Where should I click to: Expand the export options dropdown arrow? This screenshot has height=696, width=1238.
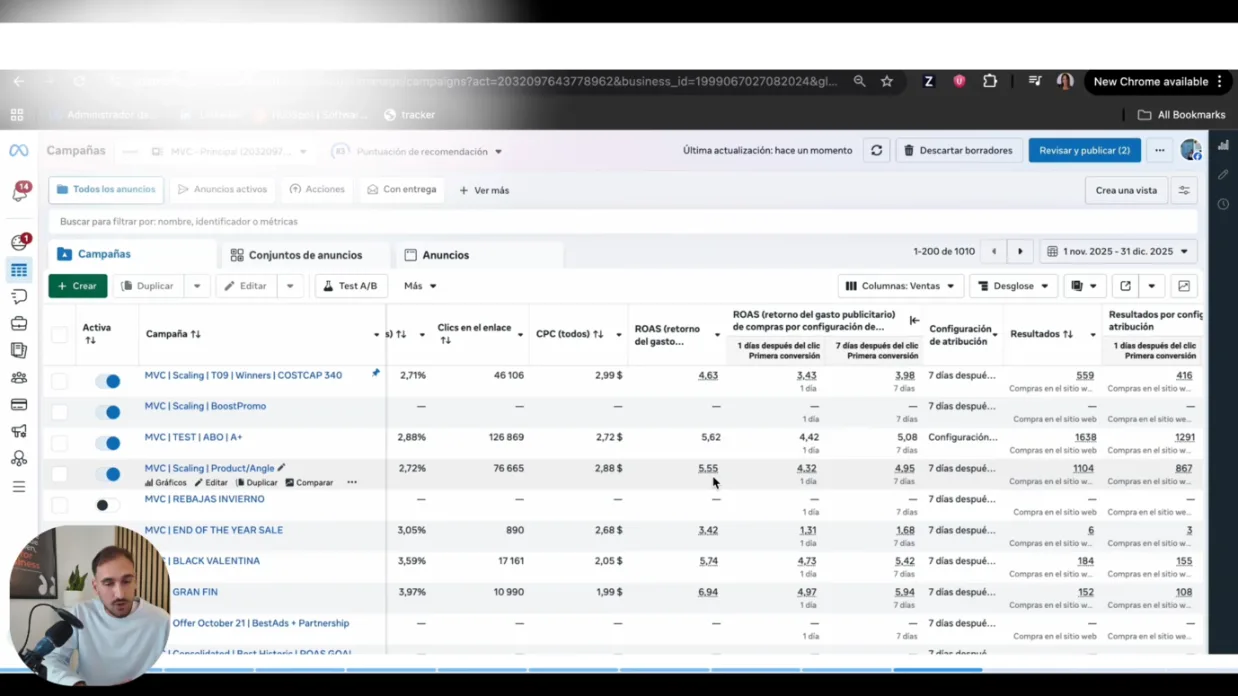point(1152,286)
